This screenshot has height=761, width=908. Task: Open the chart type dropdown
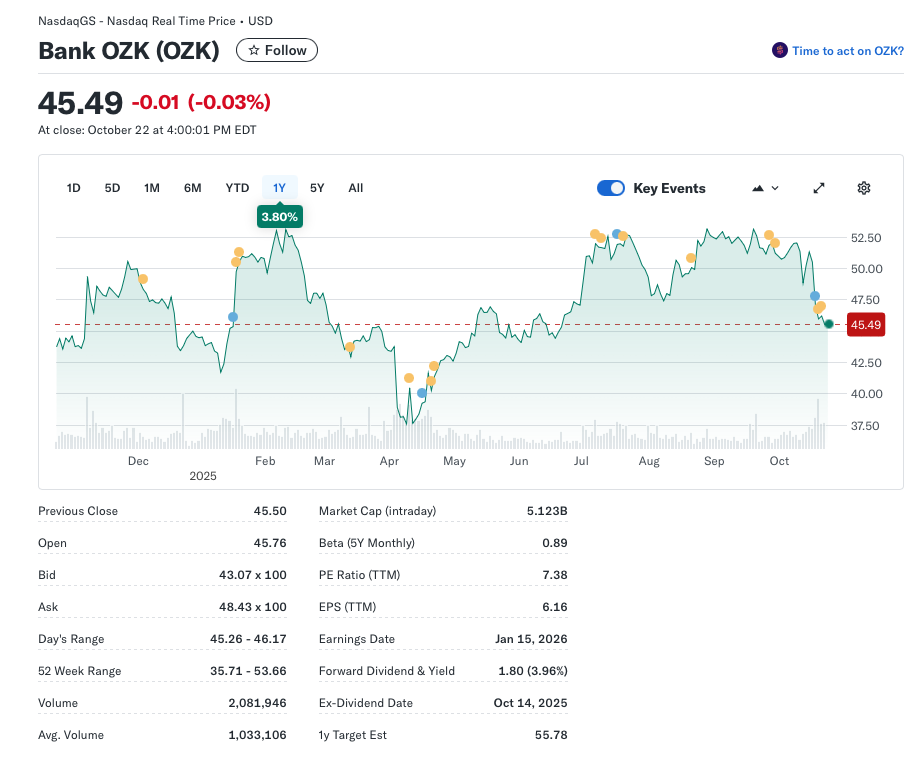point(764,188)
